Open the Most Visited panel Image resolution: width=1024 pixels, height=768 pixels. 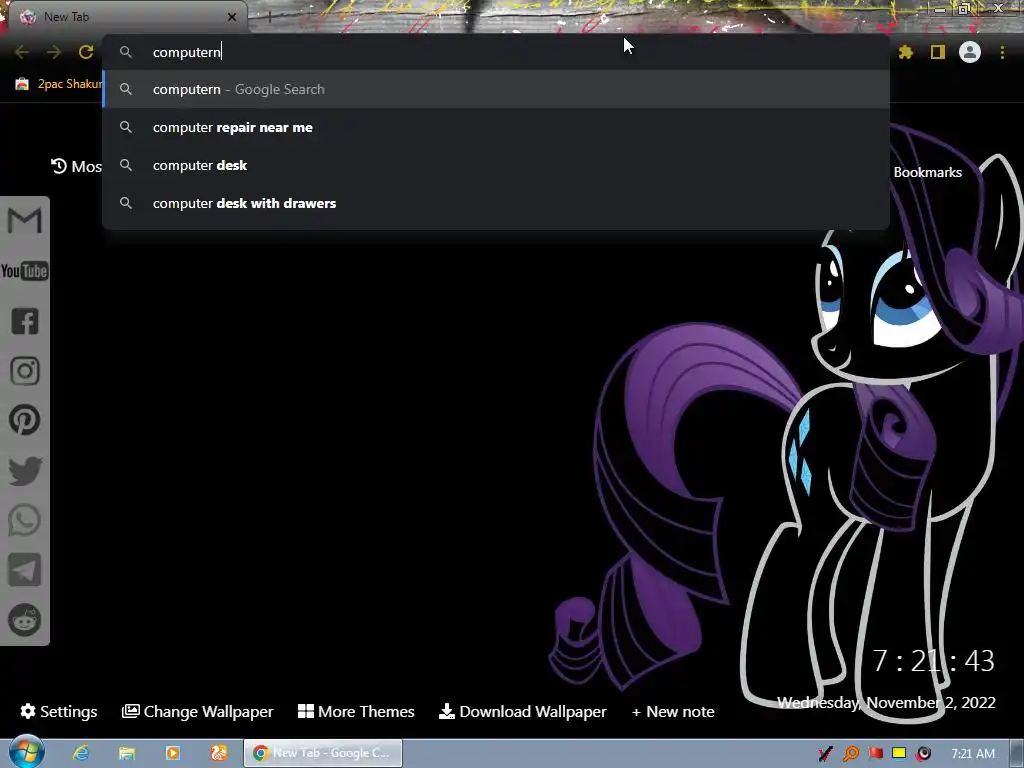pos(76,167)
